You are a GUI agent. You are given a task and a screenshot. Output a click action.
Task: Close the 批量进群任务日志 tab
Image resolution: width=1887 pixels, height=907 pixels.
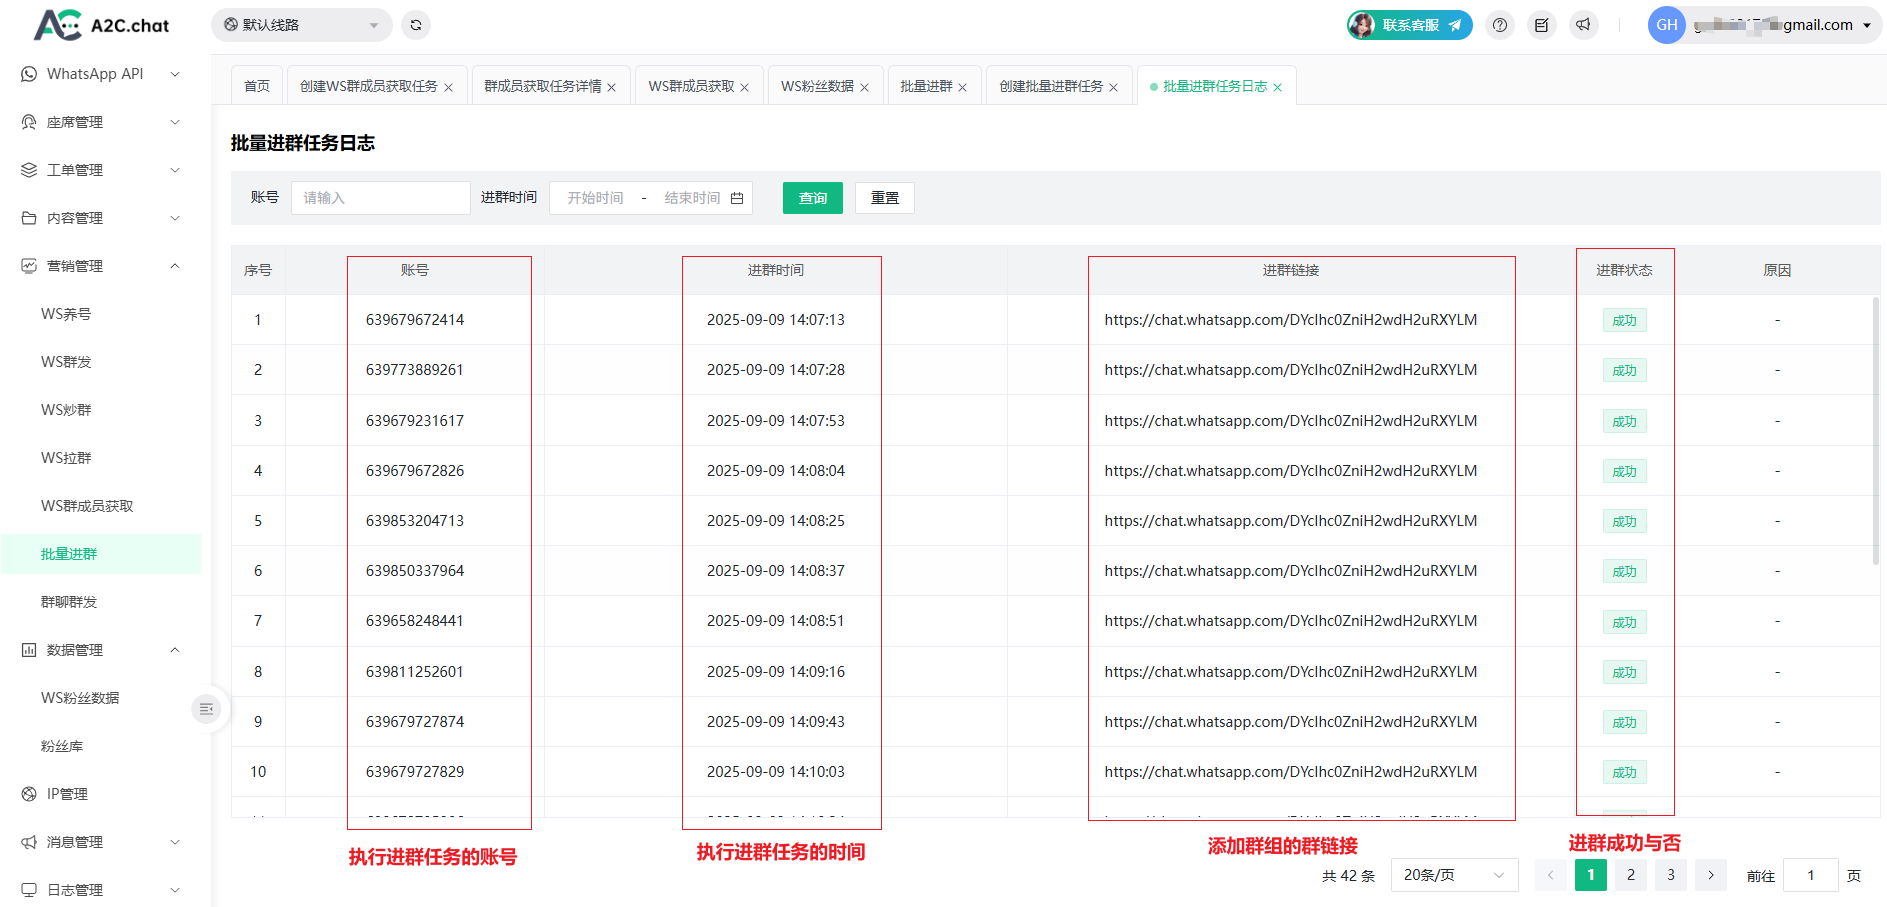pos(1277,88)
